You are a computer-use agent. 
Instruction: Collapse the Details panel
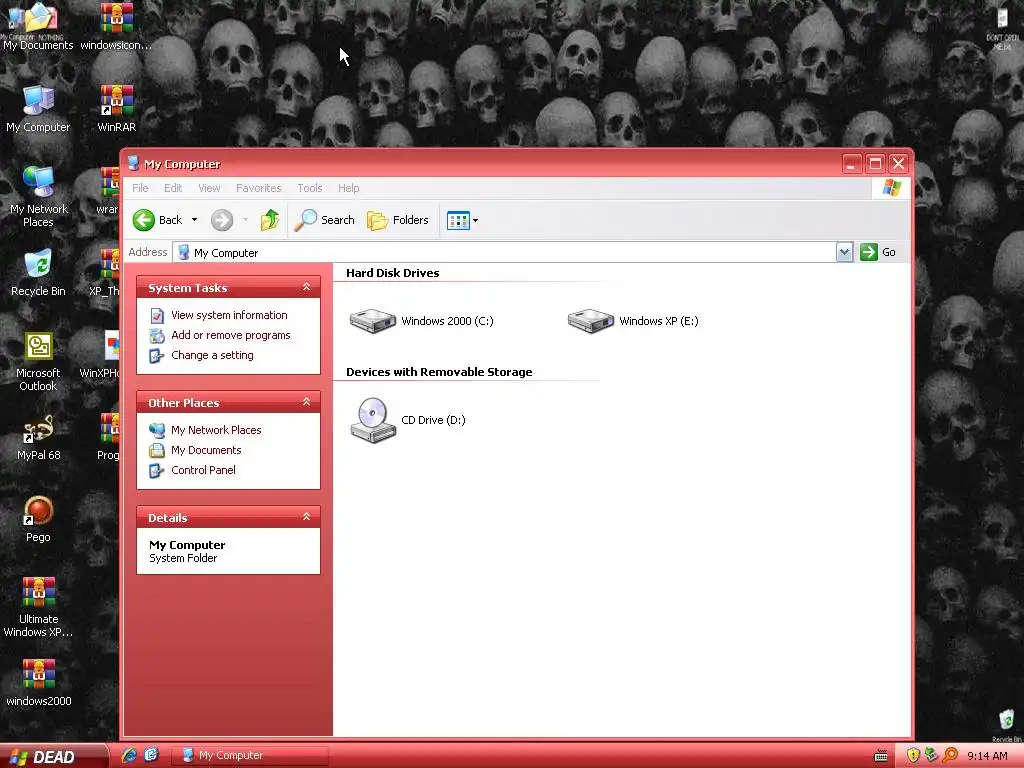306,517
